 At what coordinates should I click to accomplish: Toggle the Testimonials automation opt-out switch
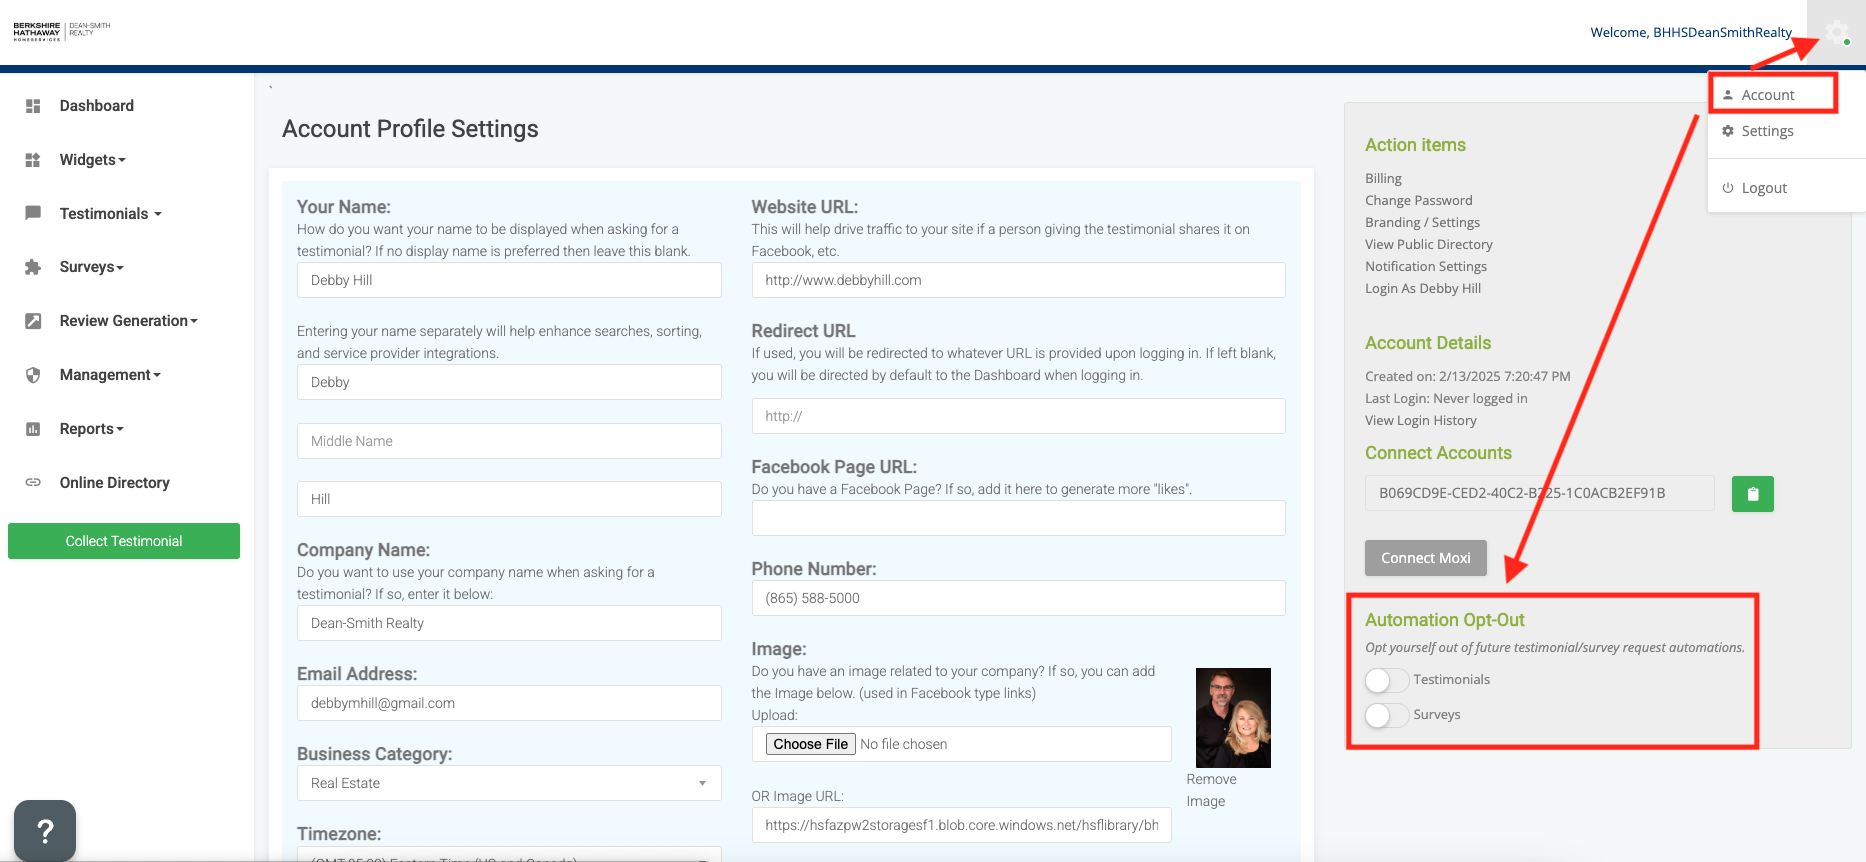[x=1387, y=680]
